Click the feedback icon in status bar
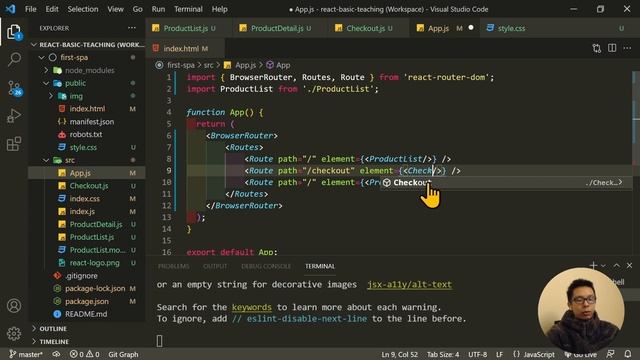640x360 pixels. click(610, 354)
